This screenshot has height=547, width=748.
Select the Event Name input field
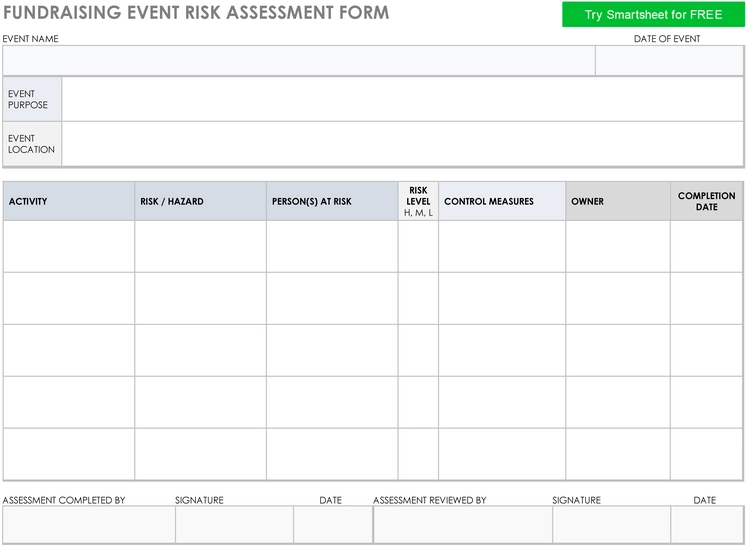coord(299,61)
